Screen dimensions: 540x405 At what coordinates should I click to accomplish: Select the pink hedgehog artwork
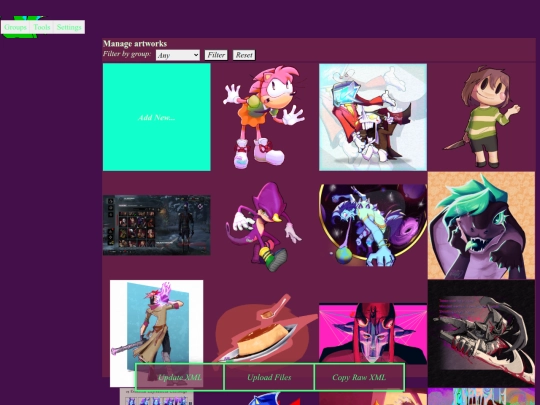click(264, 117)
